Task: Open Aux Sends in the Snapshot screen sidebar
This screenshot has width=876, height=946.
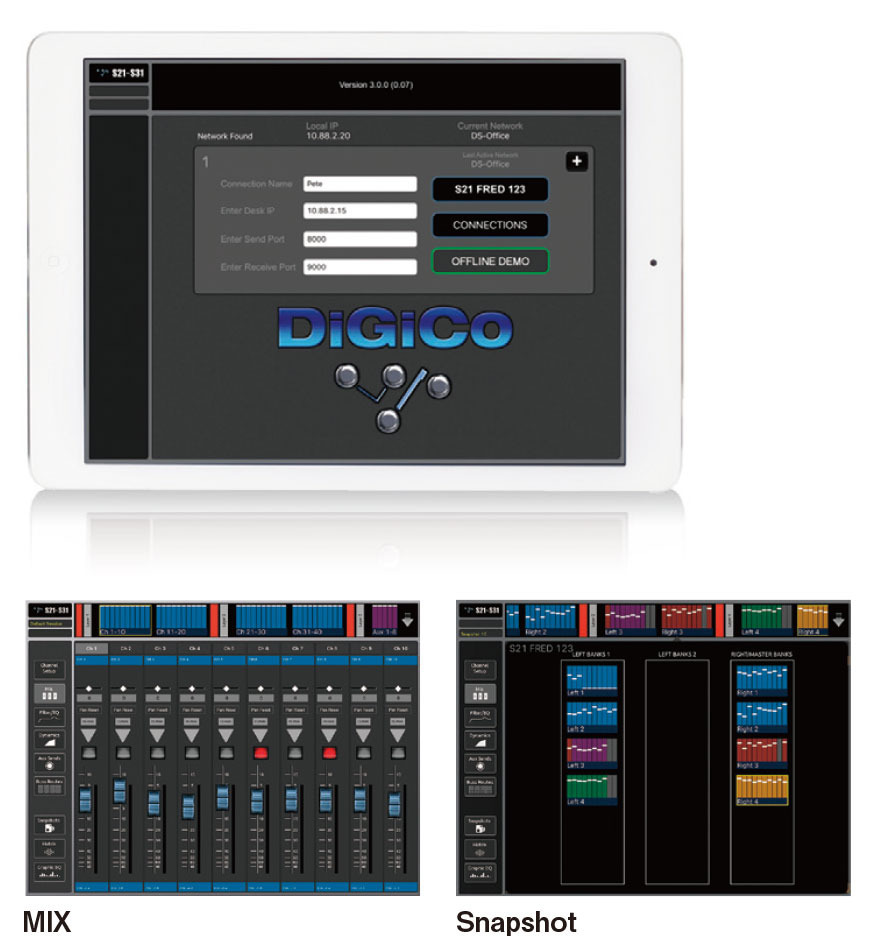Action: click(x=480, y=763)
